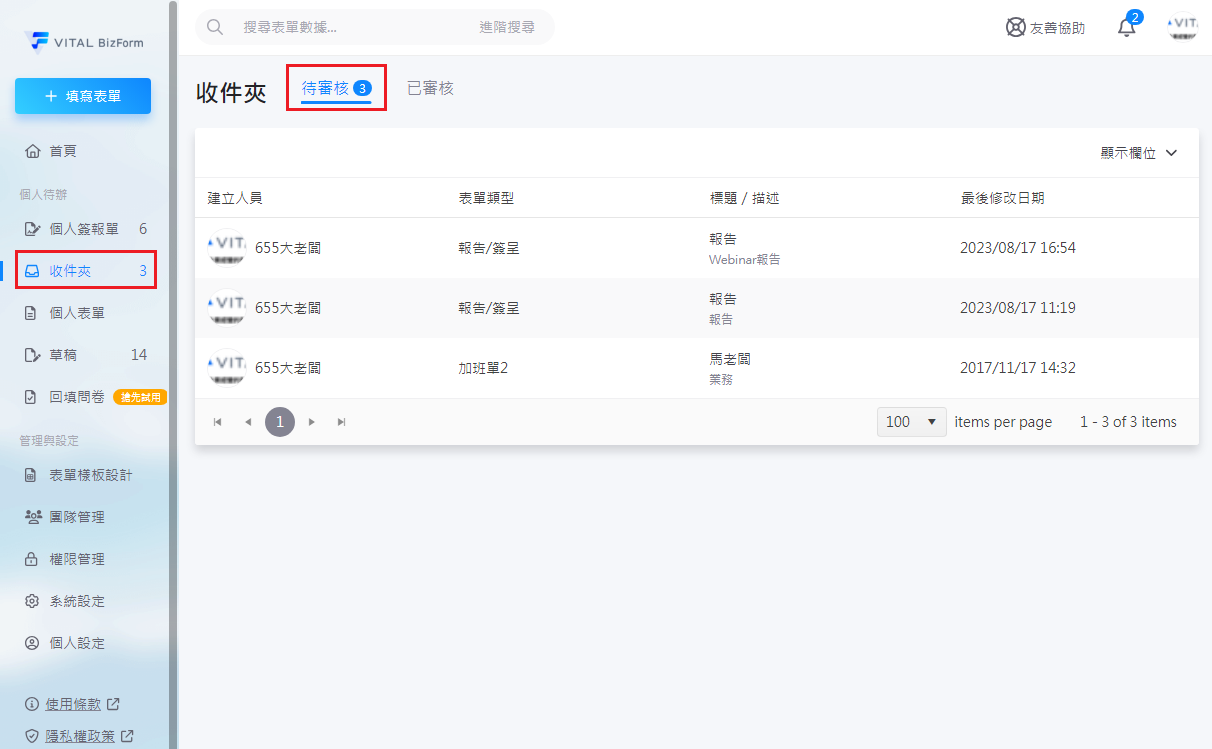Open the 使用條款 link

coord(75,704)
